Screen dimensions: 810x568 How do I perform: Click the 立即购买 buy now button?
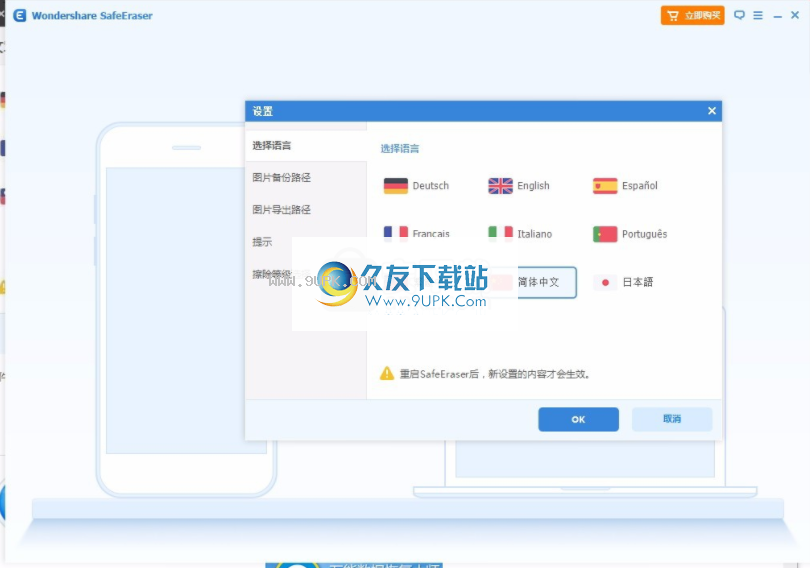tap(692, 15)
